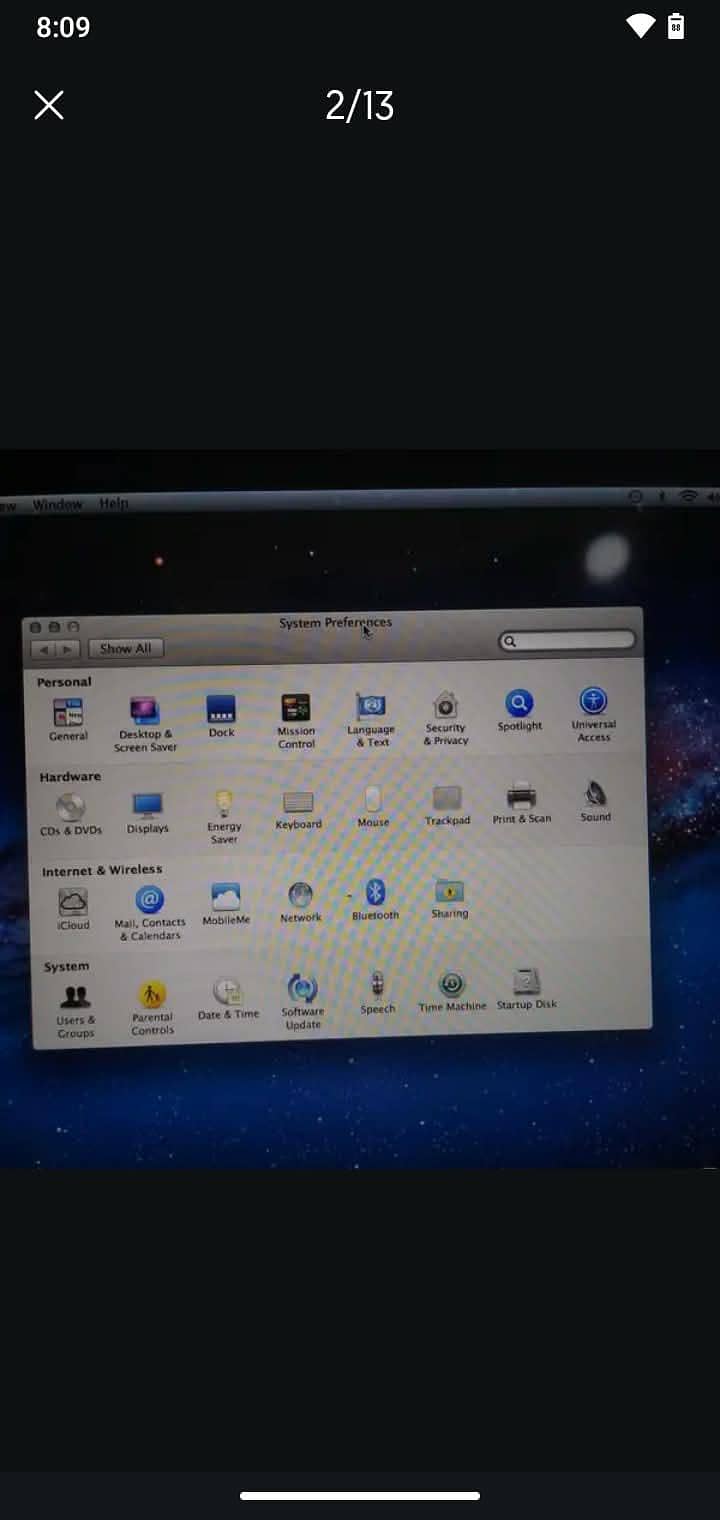720x1520 pixels.
Task: Open the Window menu
Action: click(x=58, y=505)
